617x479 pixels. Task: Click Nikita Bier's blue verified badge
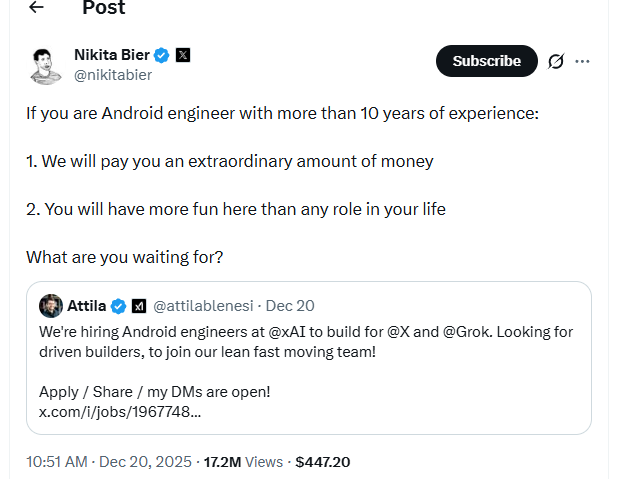click(x=160, y=54)
